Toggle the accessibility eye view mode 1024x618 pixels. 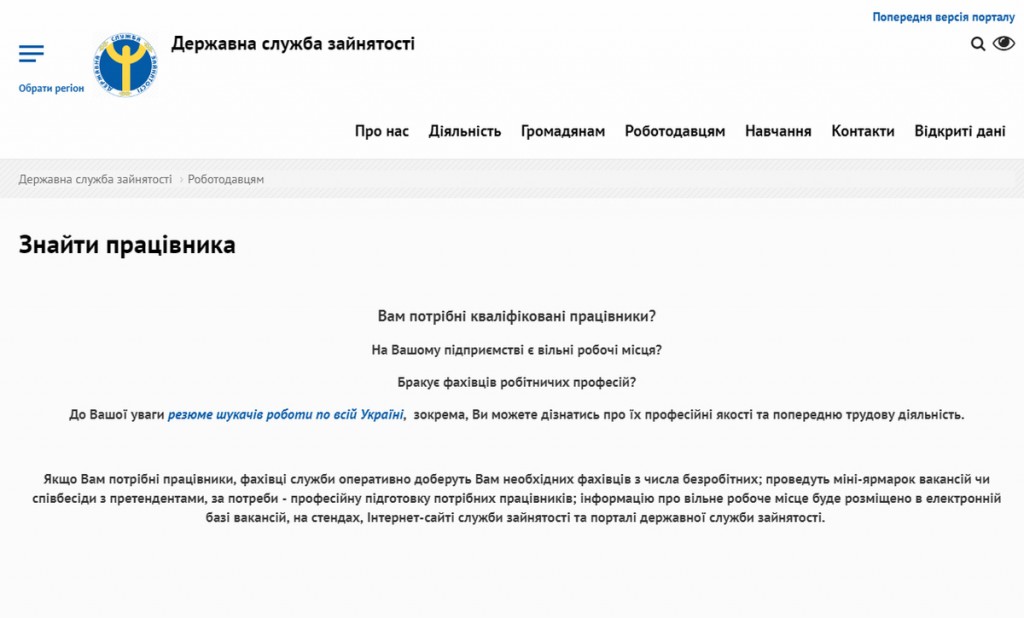(1003, 43)
